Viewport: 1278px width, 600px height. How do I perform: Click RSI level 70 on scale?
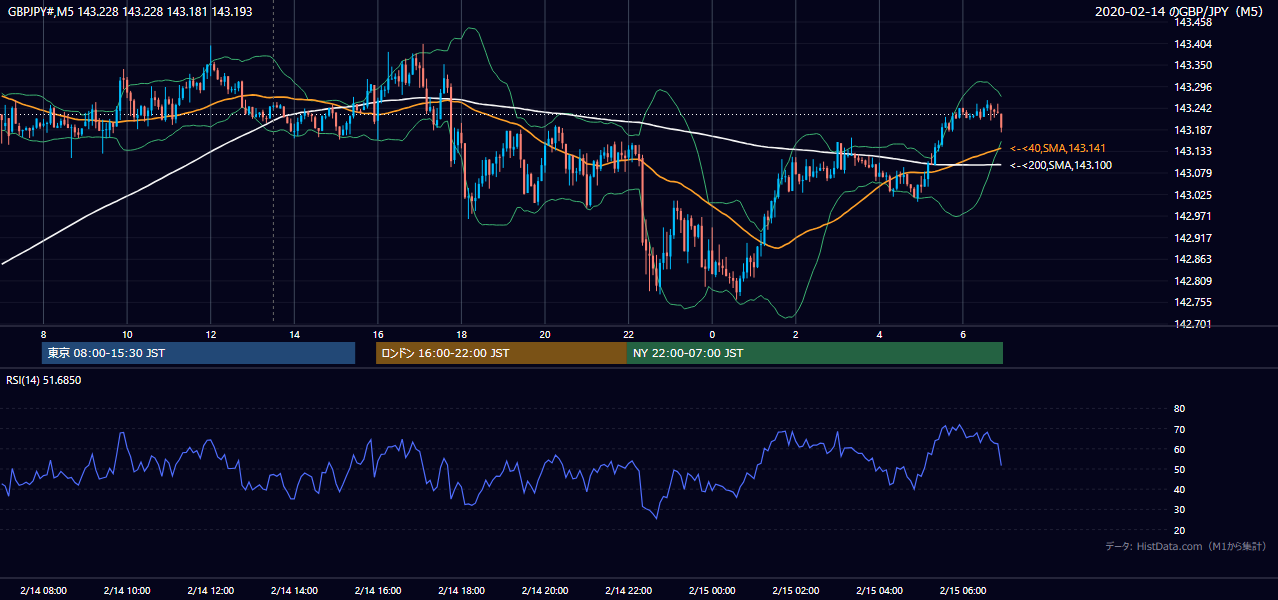[1180, 429]
